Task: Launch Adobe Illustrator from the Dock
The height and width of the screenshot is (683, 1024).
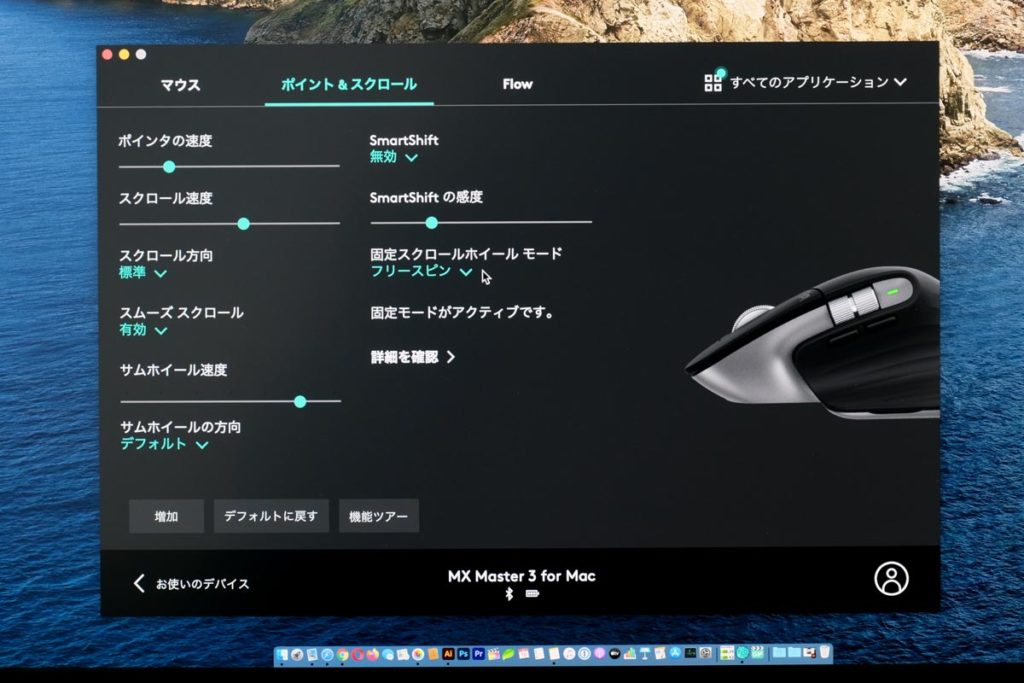Action: coord(448,654)
